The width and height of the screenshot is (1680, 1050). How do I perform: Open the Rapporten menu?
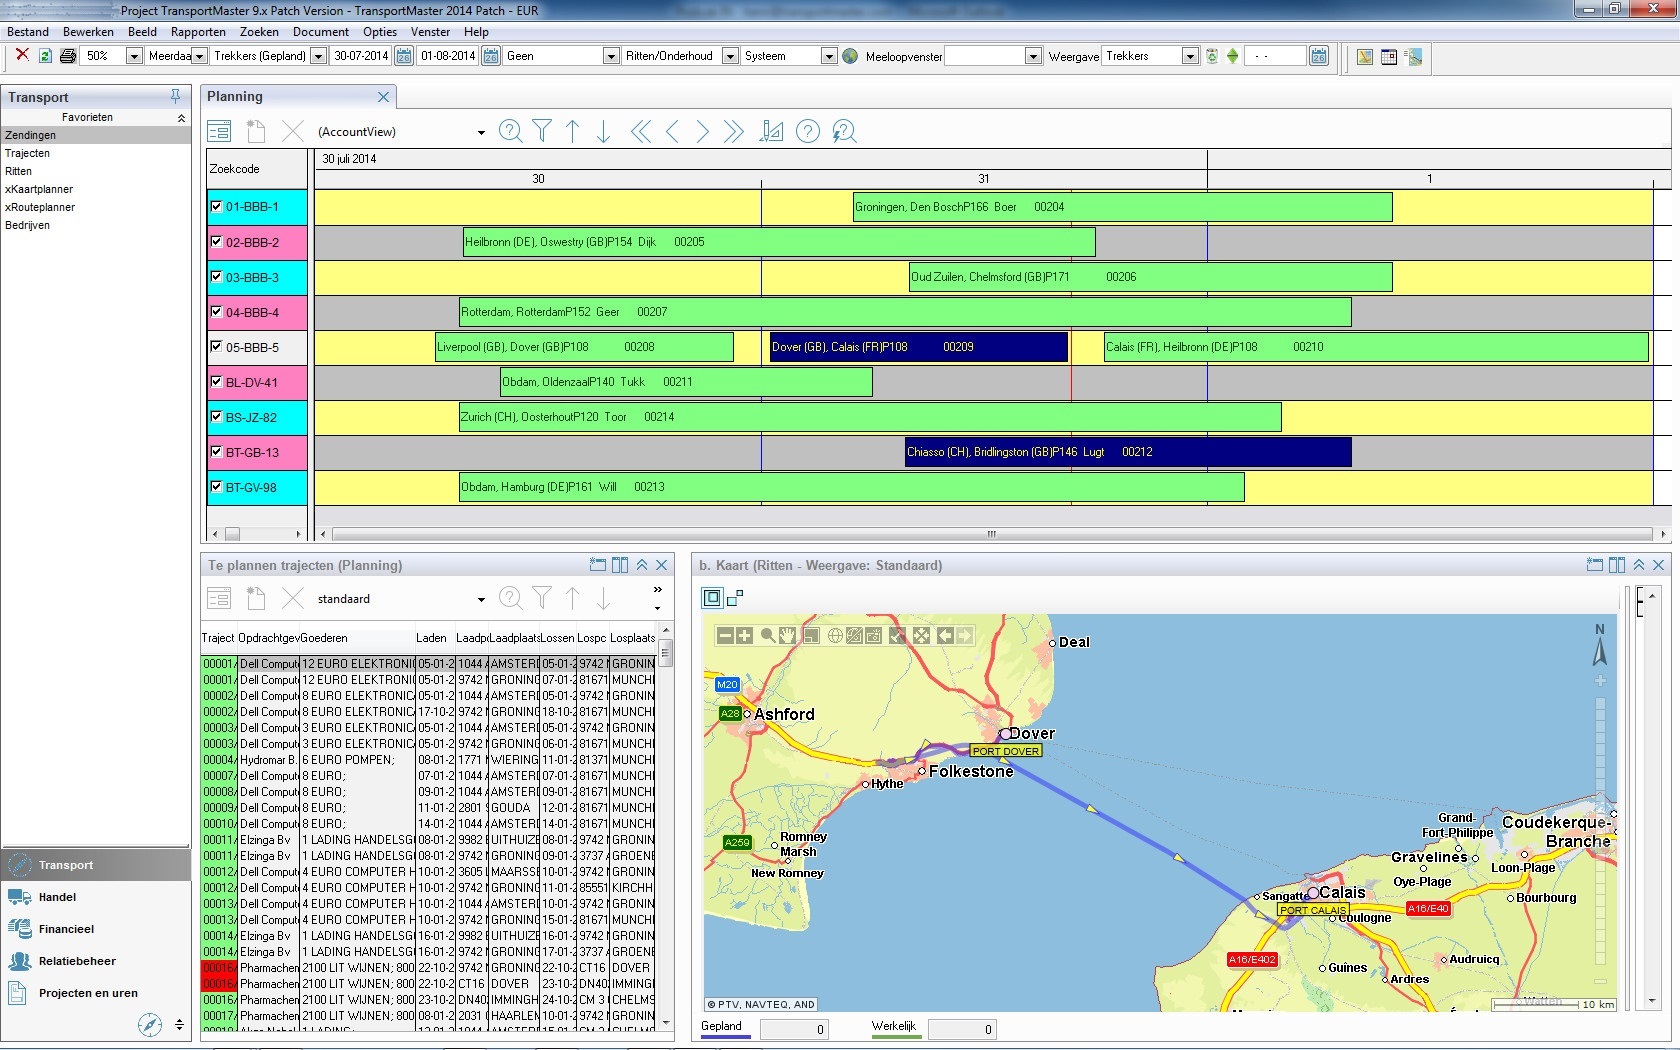tap(198, 32)
